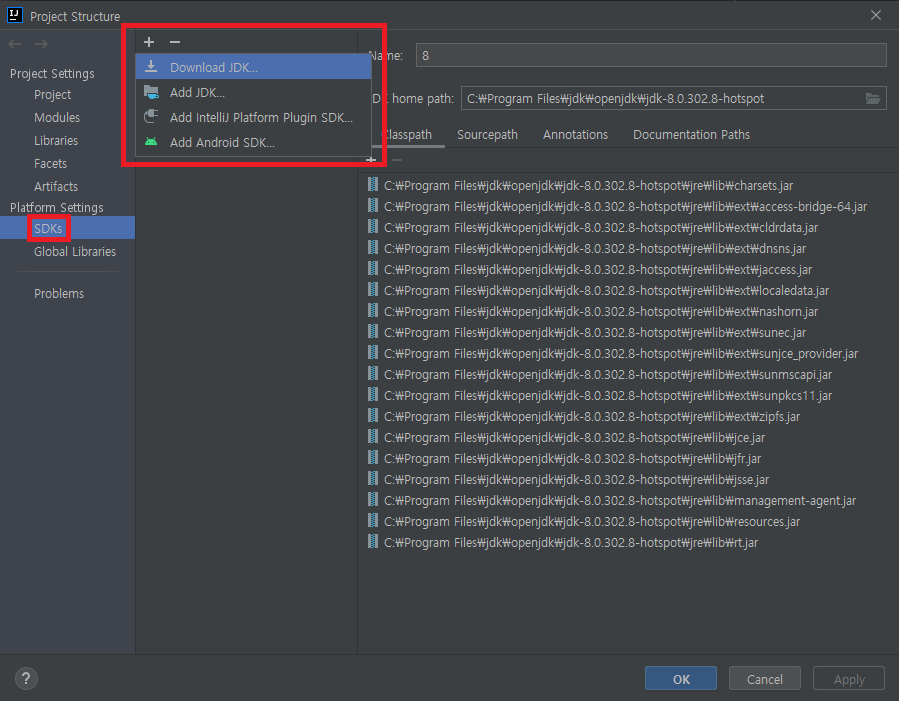Click the question mark help icon
This screenshot has height=701, width=899.
pos(26,679)
